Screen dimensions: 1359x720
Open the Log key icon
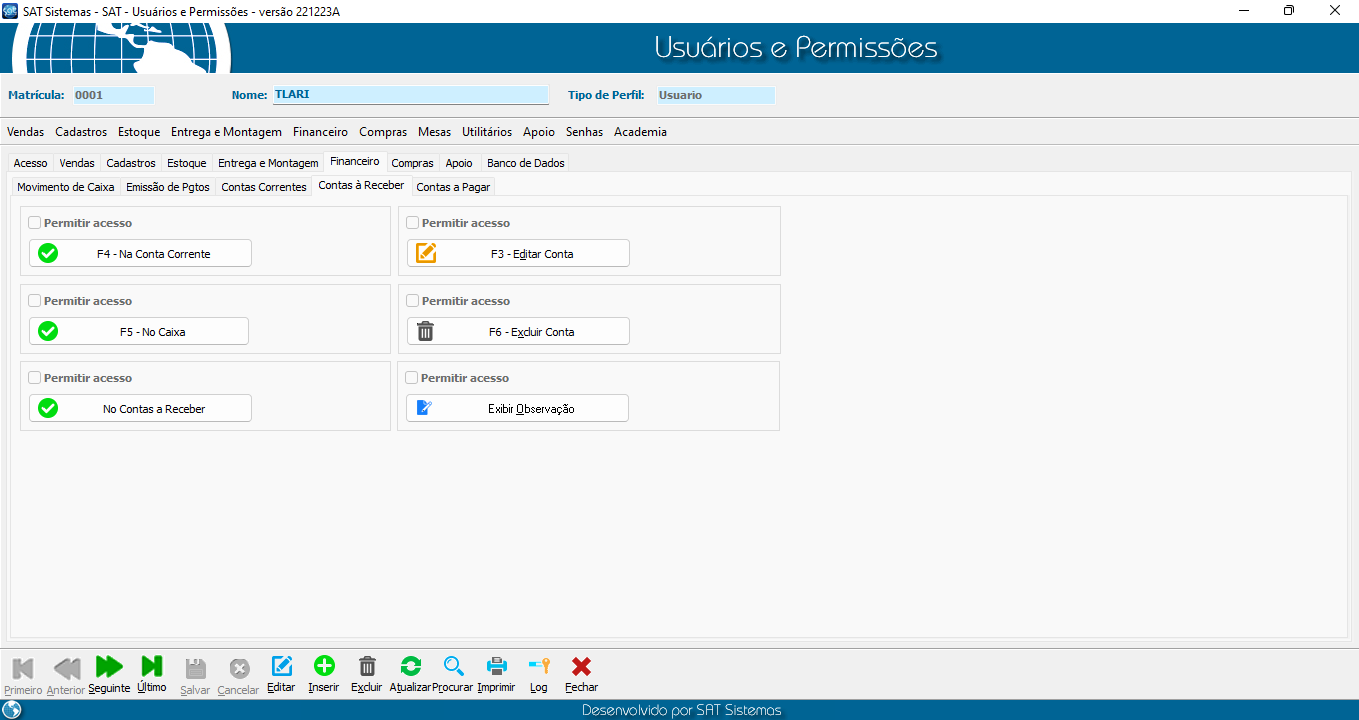coord(539,667)
